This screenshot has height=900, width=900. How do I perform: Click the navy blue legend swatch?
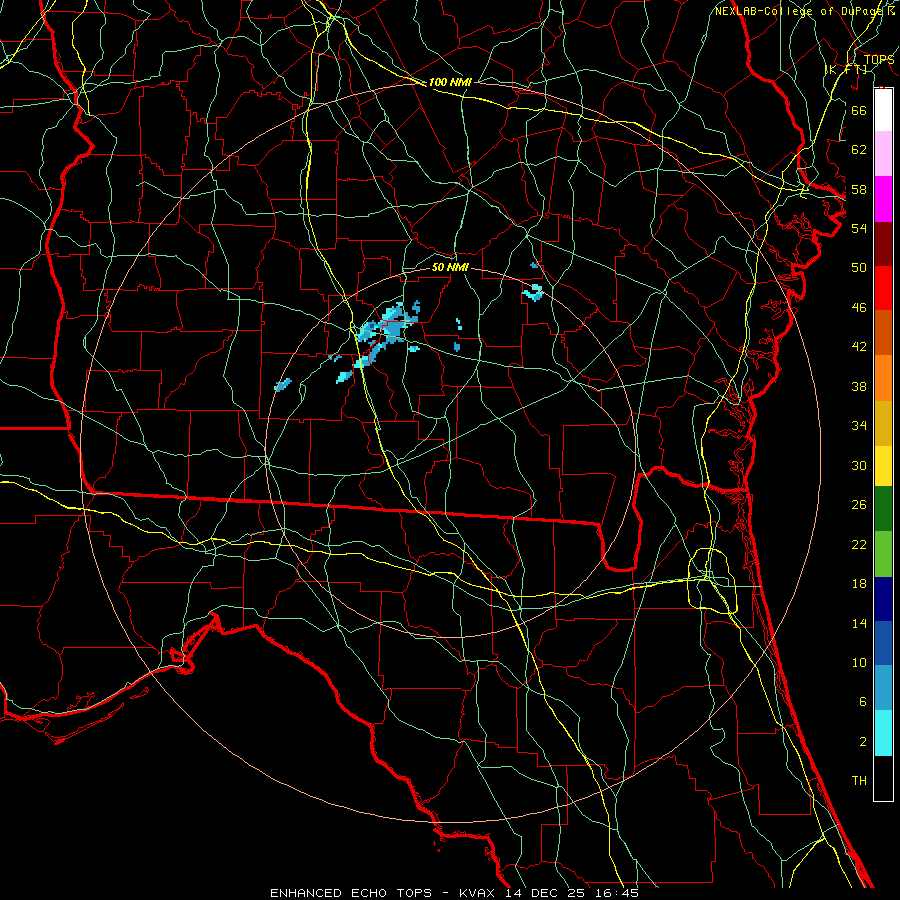883,599
